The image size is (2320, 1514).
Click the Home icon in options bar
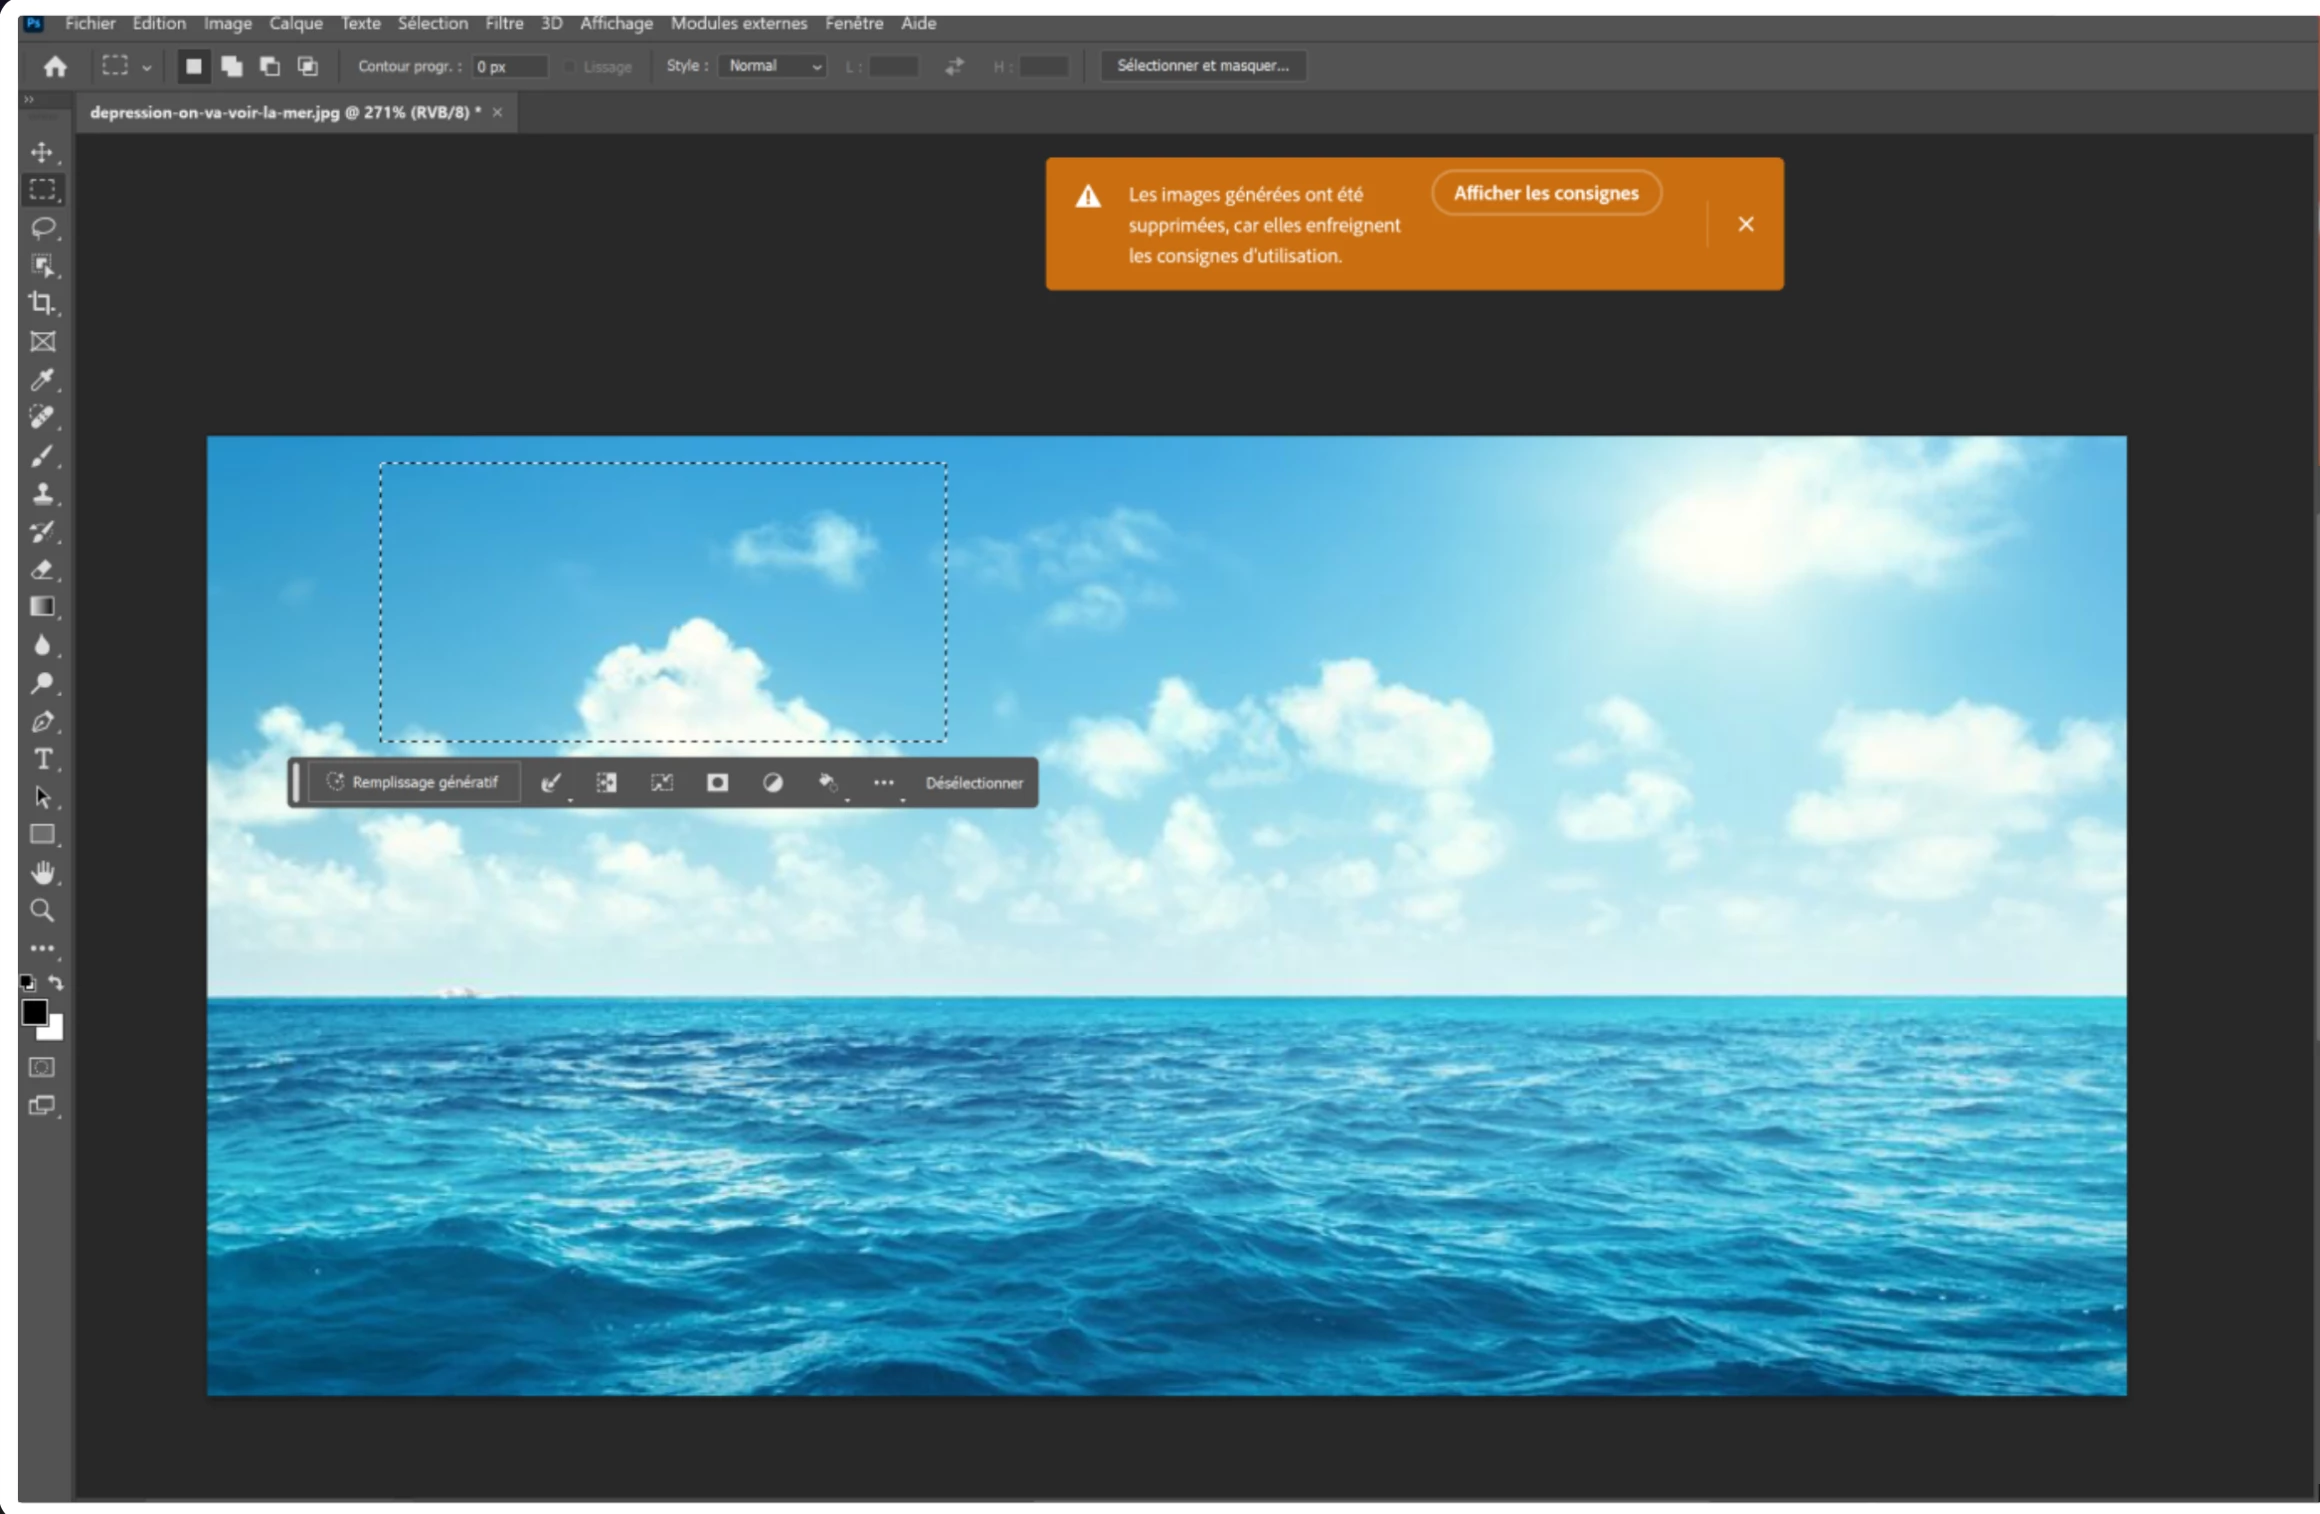[x=55, y=66]
